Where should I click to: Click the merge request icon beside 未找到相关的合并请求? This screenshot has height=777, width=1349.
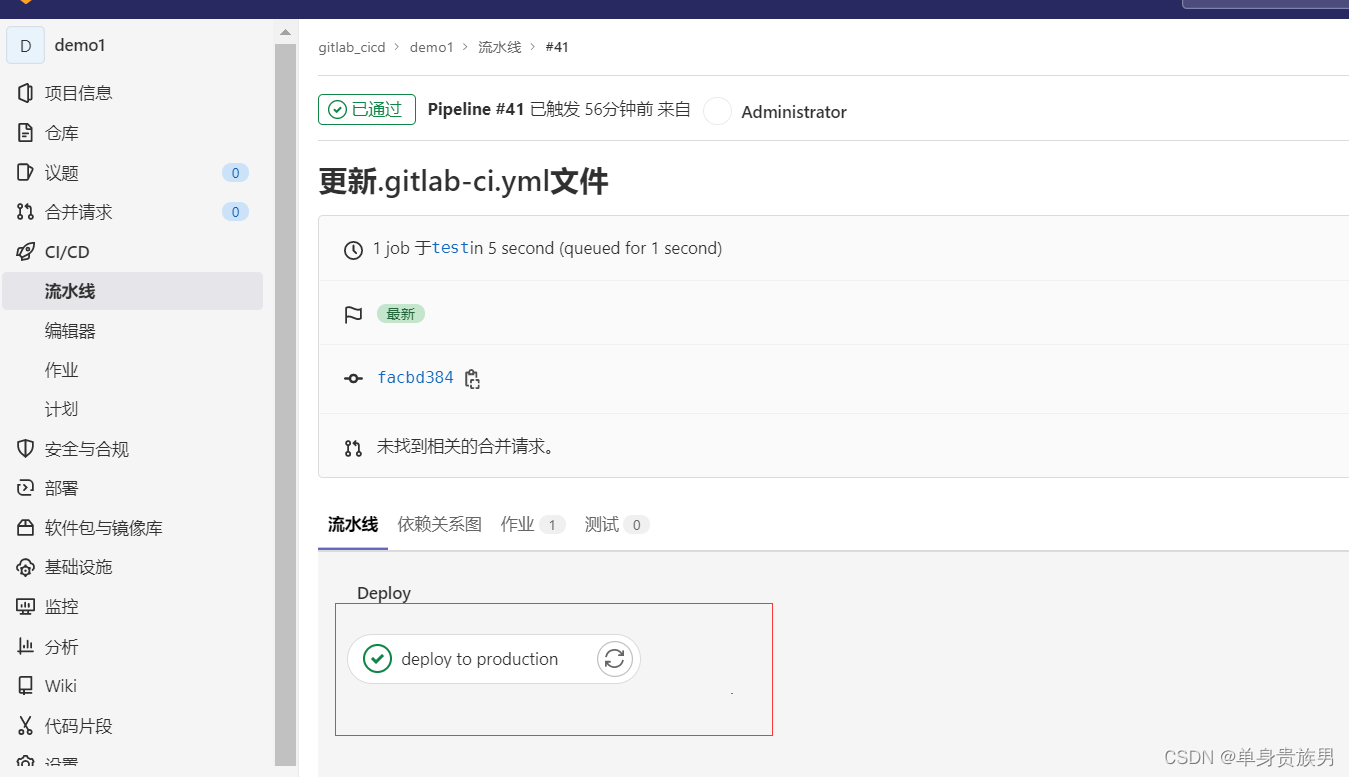point(353,448)
